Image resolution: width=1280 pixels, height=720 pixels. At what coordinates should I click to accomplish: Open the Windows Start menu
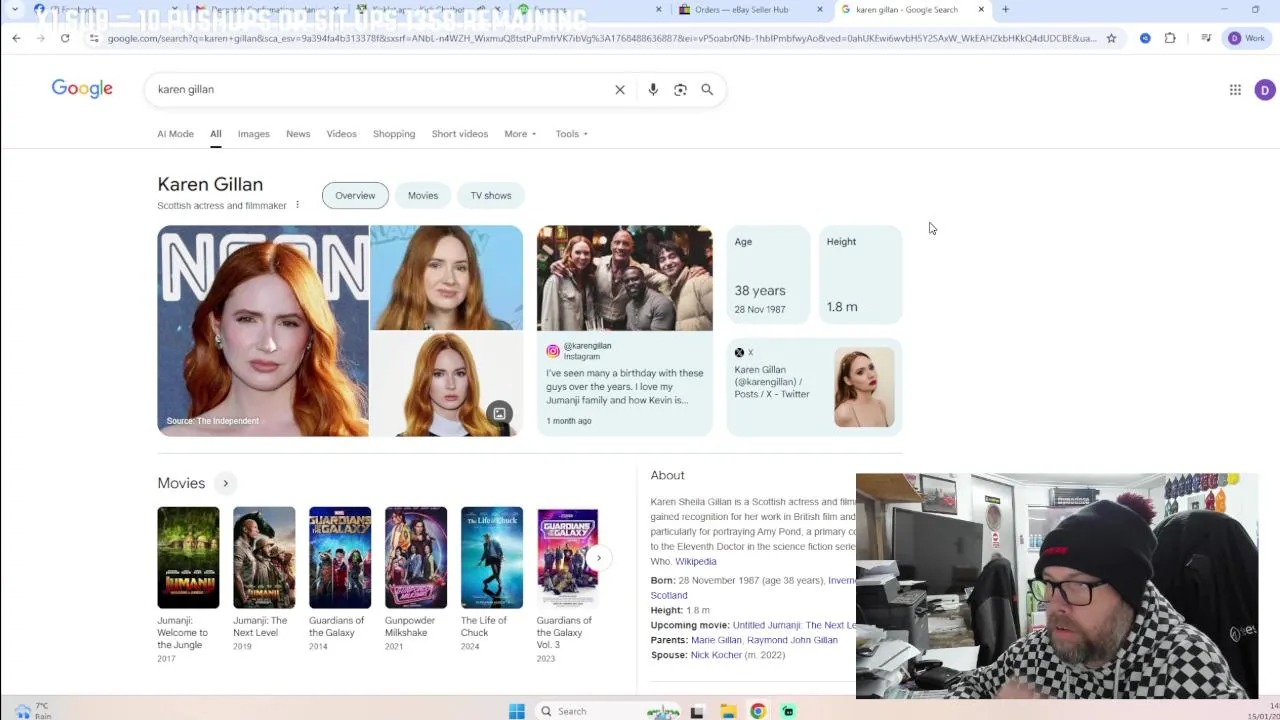[x=517, y=711]
